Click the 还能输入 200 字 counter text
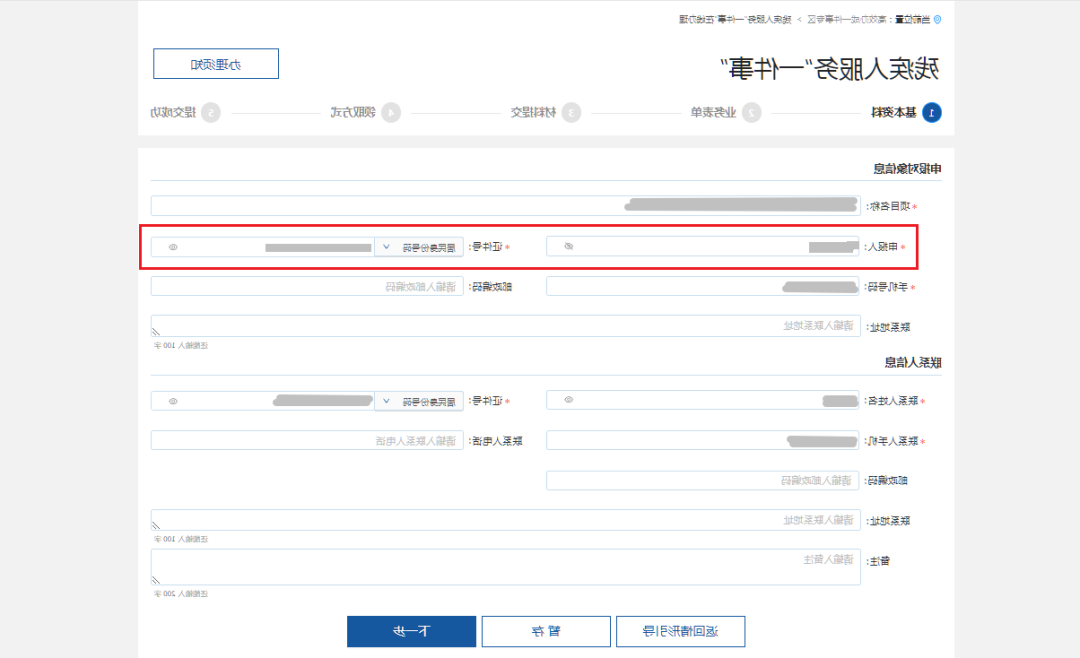The image size is (1080, 658). pyautogui.click(x=180, y=593)
